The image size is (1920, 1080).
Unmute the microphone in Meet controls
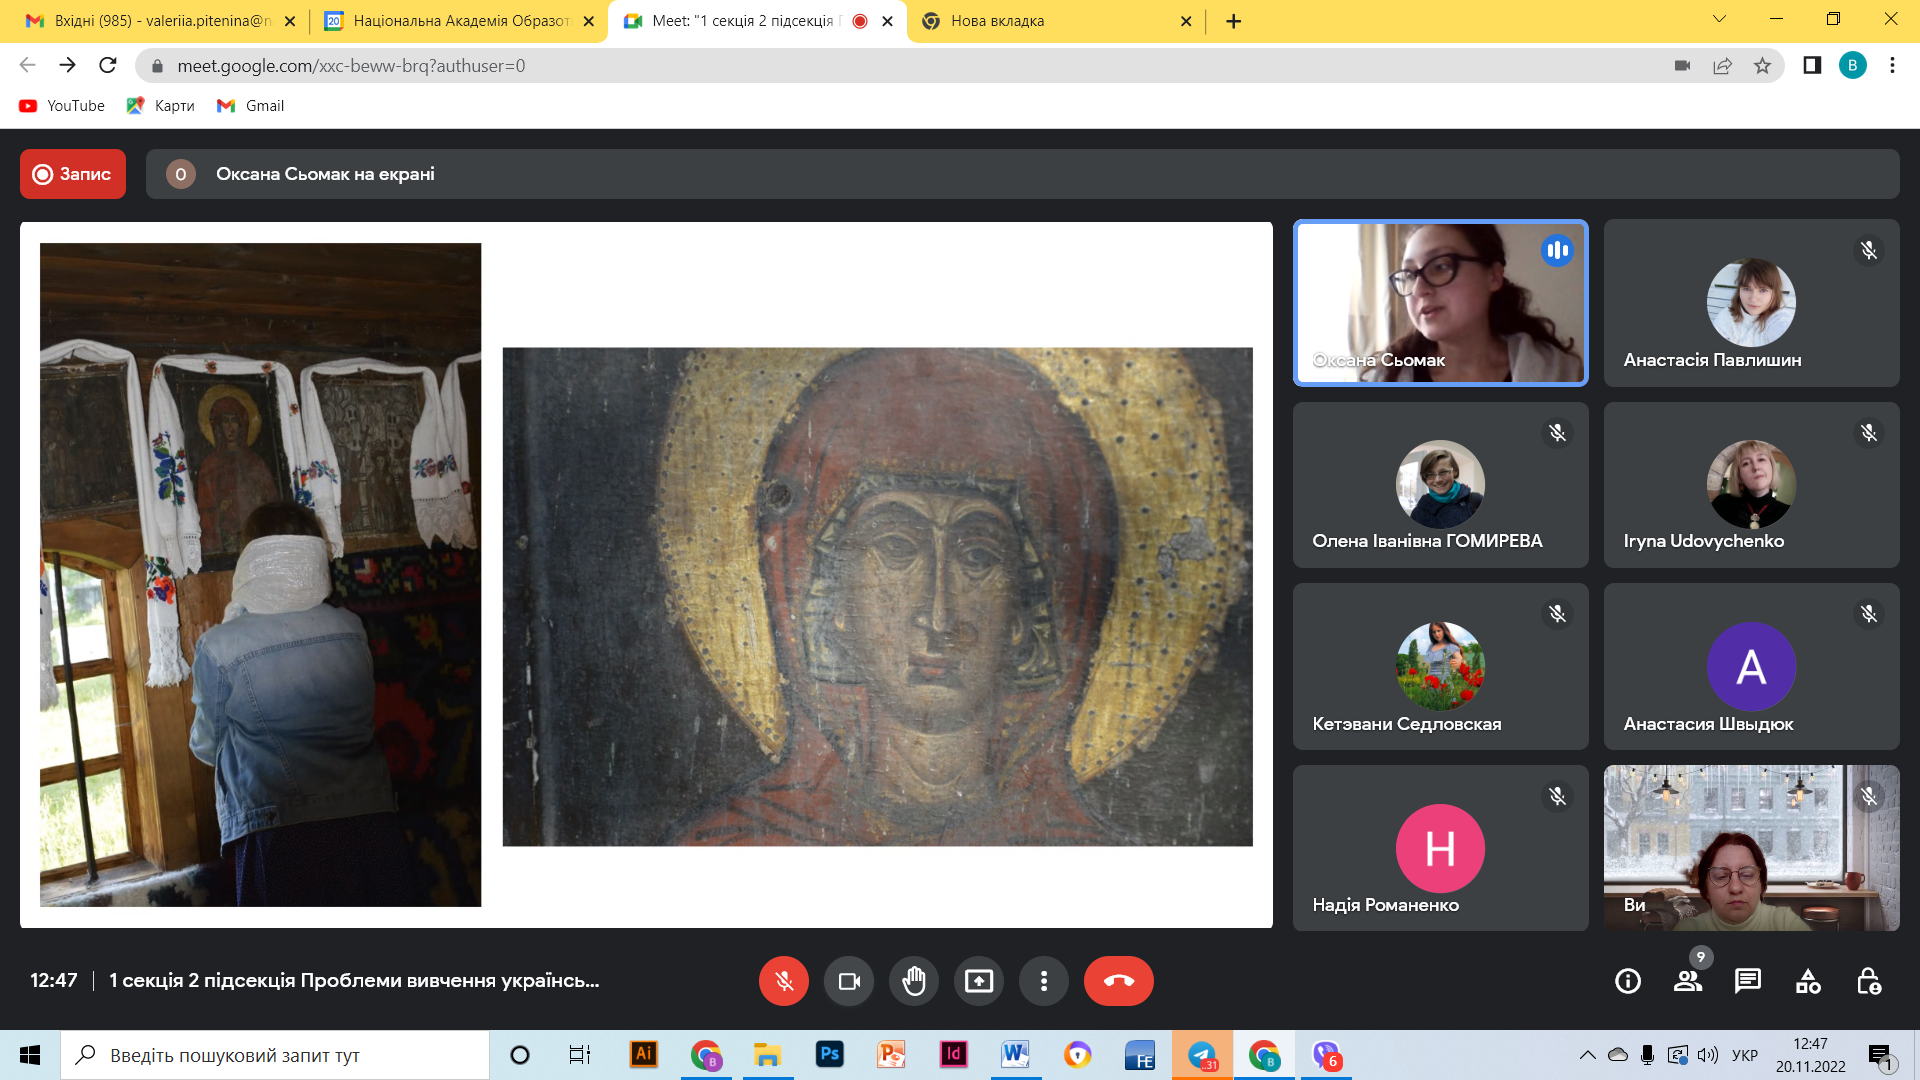click(784, 981)
